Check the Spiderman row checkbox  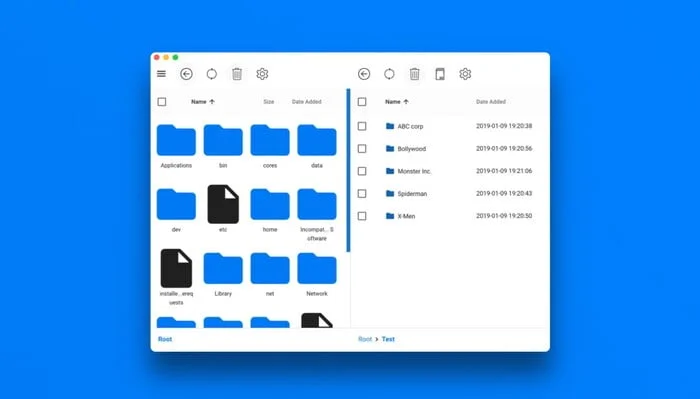coord(362,194)
